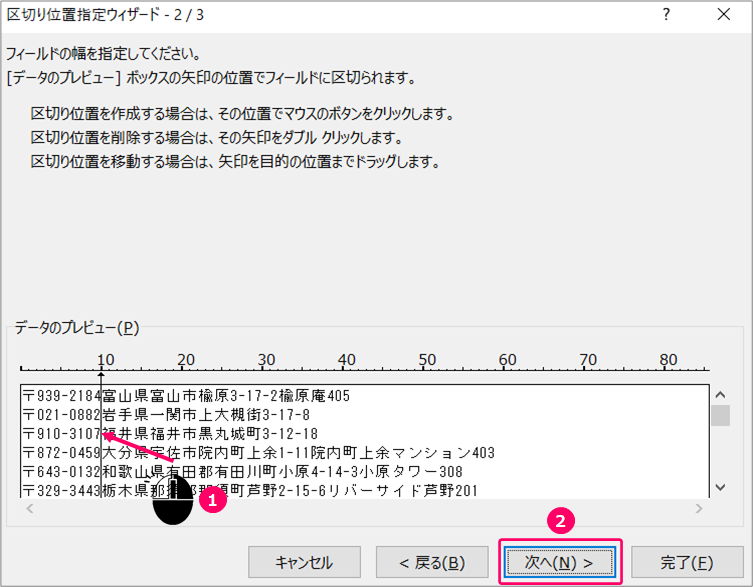Click the キャンセル button

304,562
